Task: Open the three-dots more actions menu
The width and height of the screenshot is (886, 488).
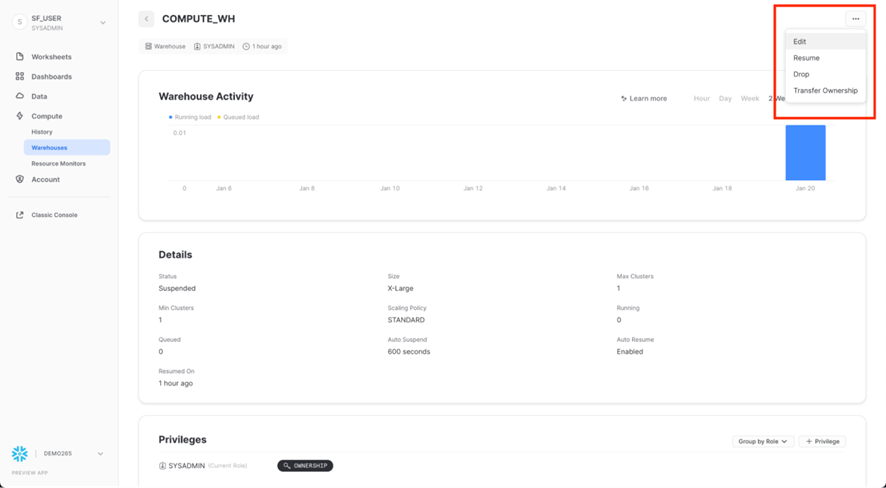Action: [x=855, y=19]
